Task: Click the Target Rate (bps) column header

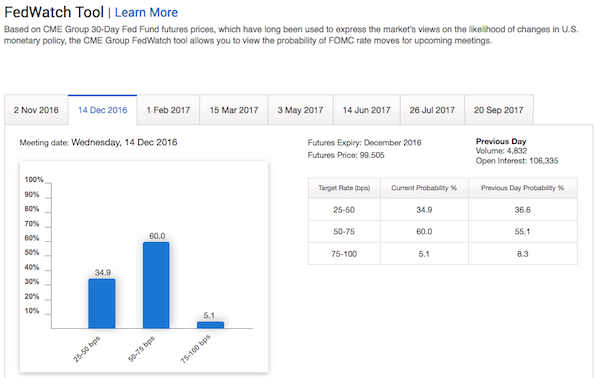Action: click(x=344, y=188)
